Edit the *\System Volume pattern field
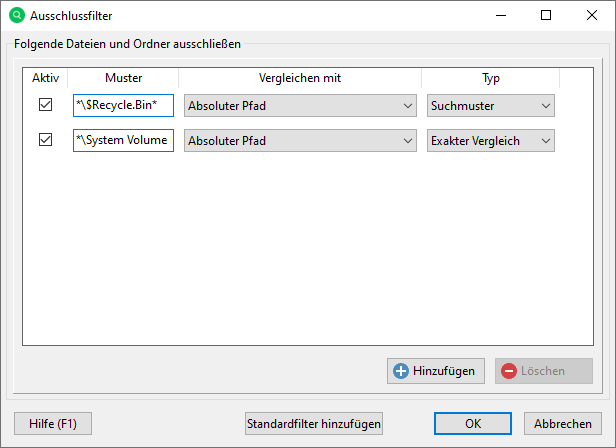The width and height of the screenshot is (616, 448). [x=123, y=140]
